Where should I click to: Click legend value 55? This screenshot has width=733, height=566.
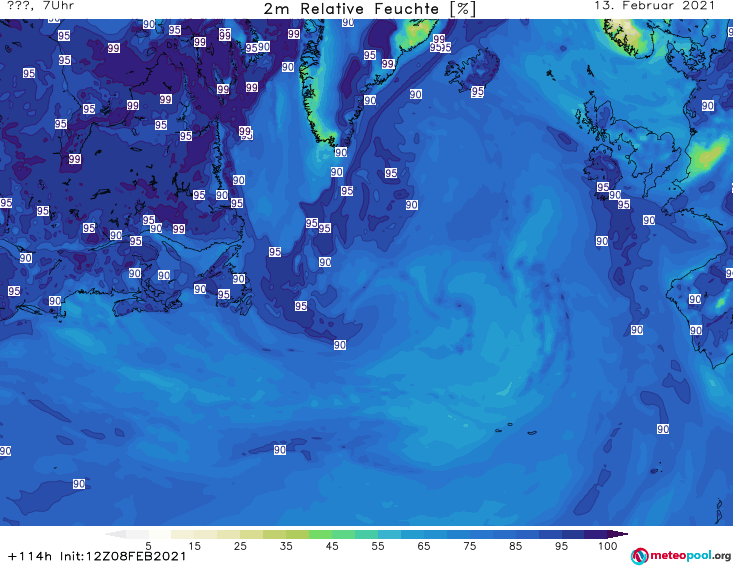(378, 546)
